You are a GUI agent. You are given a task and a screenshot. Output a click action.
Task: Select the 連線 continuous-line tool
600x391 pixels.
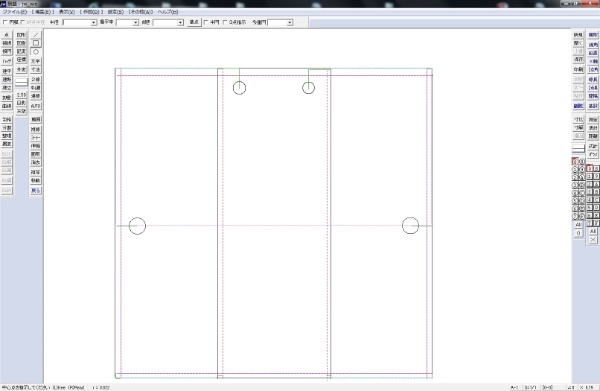[x=36, y=96]
